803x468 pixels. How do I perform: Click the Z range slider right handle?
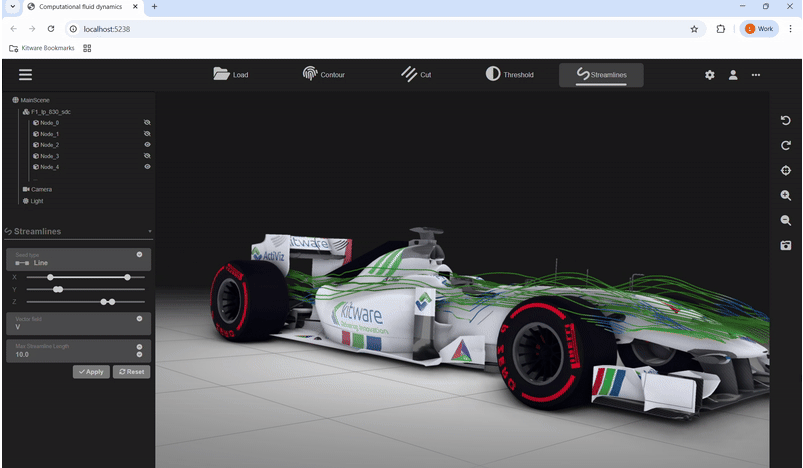(x=112, y=302)
